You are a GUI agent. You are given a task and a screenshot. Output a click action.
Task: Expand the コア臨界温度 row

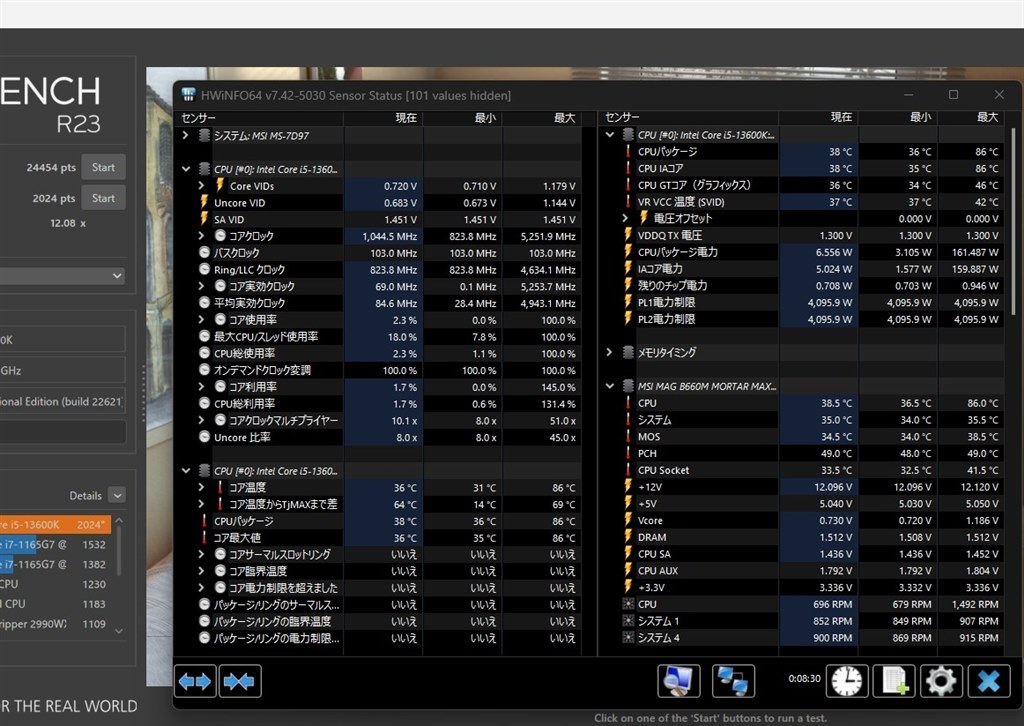click(x=201, y=571)
